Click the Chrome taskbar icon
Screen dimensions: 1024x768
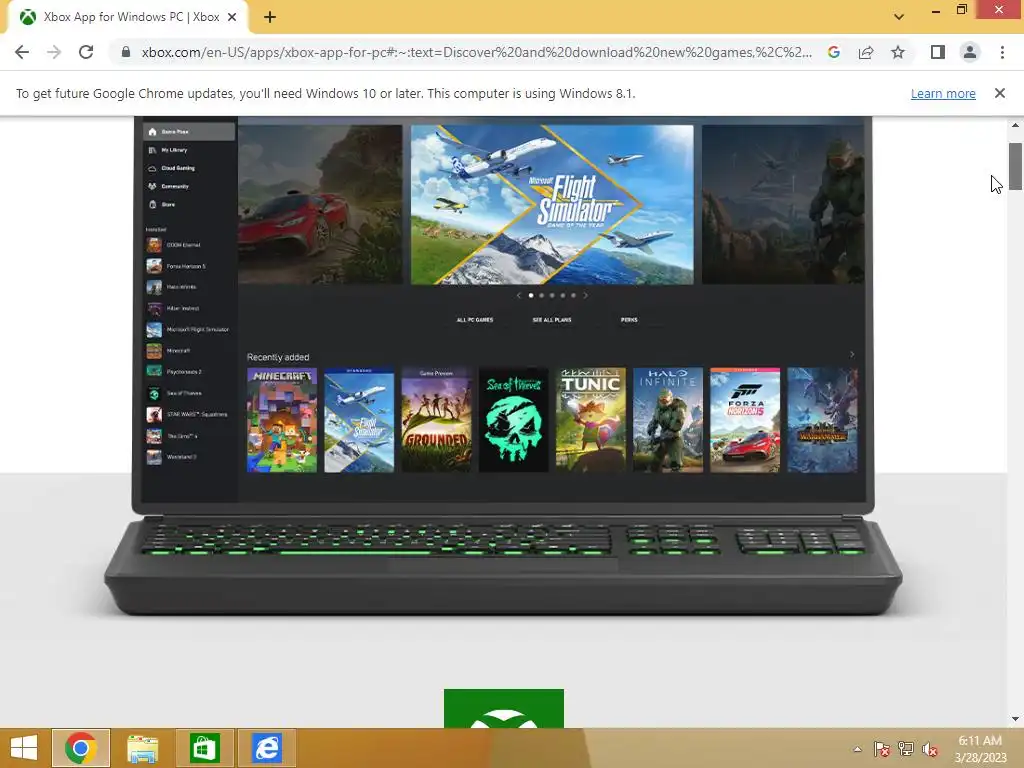pos(81,748)
